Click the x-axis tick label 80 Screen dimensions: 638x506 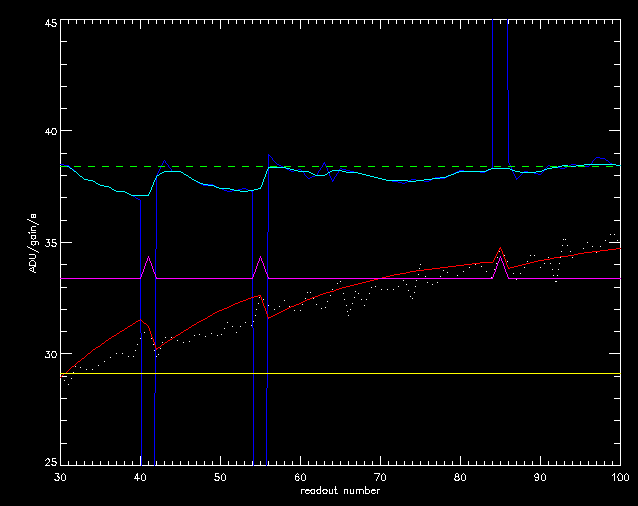460,477
